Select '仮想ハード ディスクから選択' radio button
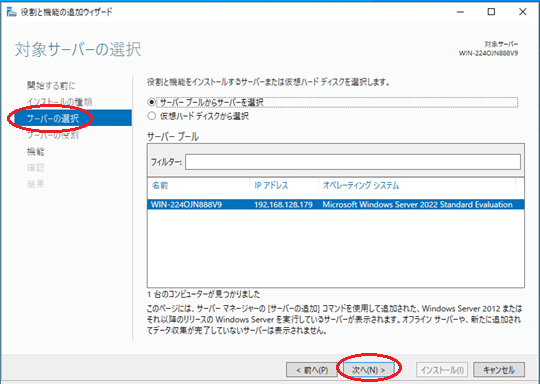 click(x=152, y=116)
